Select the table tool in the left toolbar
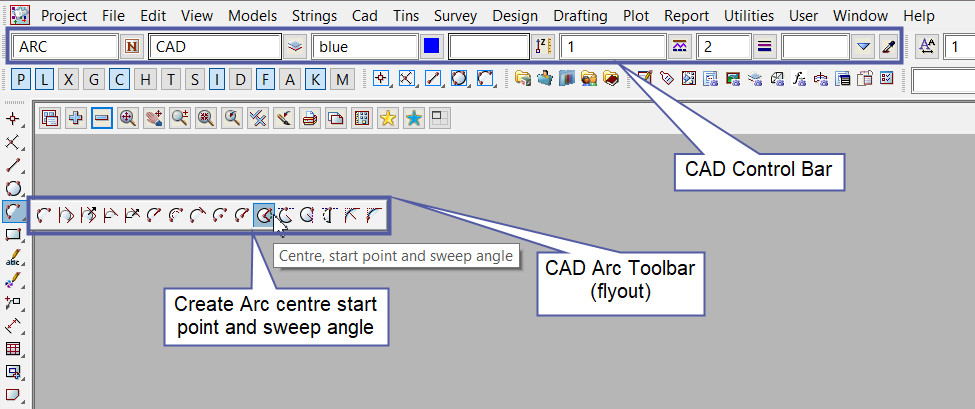 tap(13, 349)
